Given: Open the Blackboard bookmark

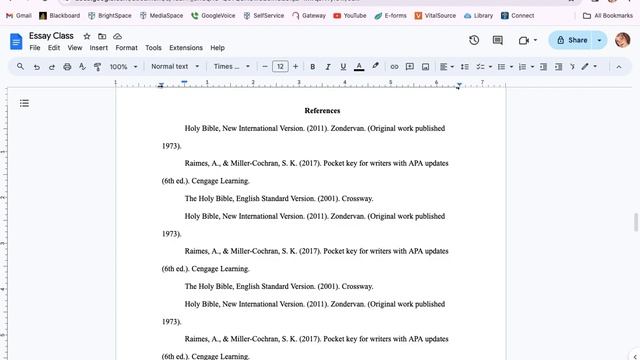Looking at the screenshot, I should pos(60,16).
